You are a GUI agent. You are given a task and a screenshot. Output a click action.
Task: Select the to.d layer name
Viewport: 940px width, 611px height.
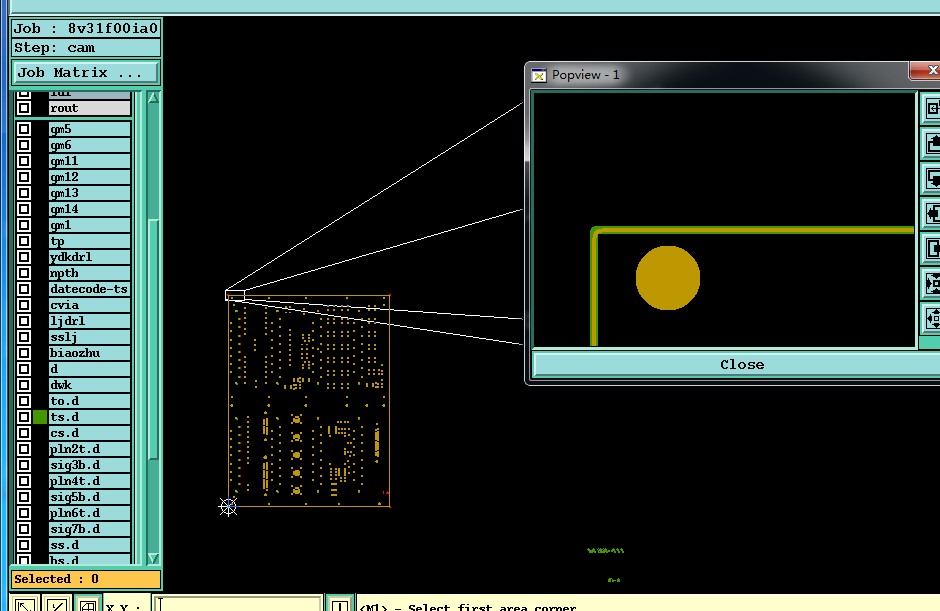[89, 401]
